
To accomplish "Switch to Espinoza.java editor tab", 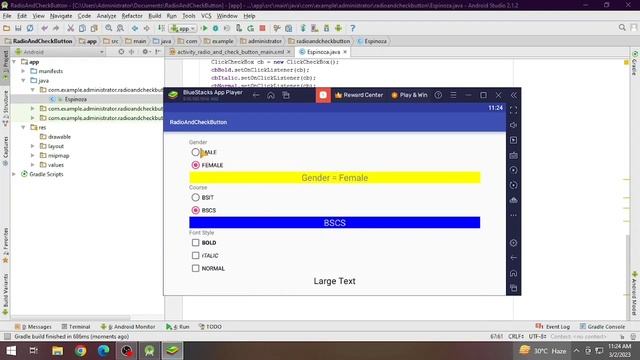I will click(323, 52).
